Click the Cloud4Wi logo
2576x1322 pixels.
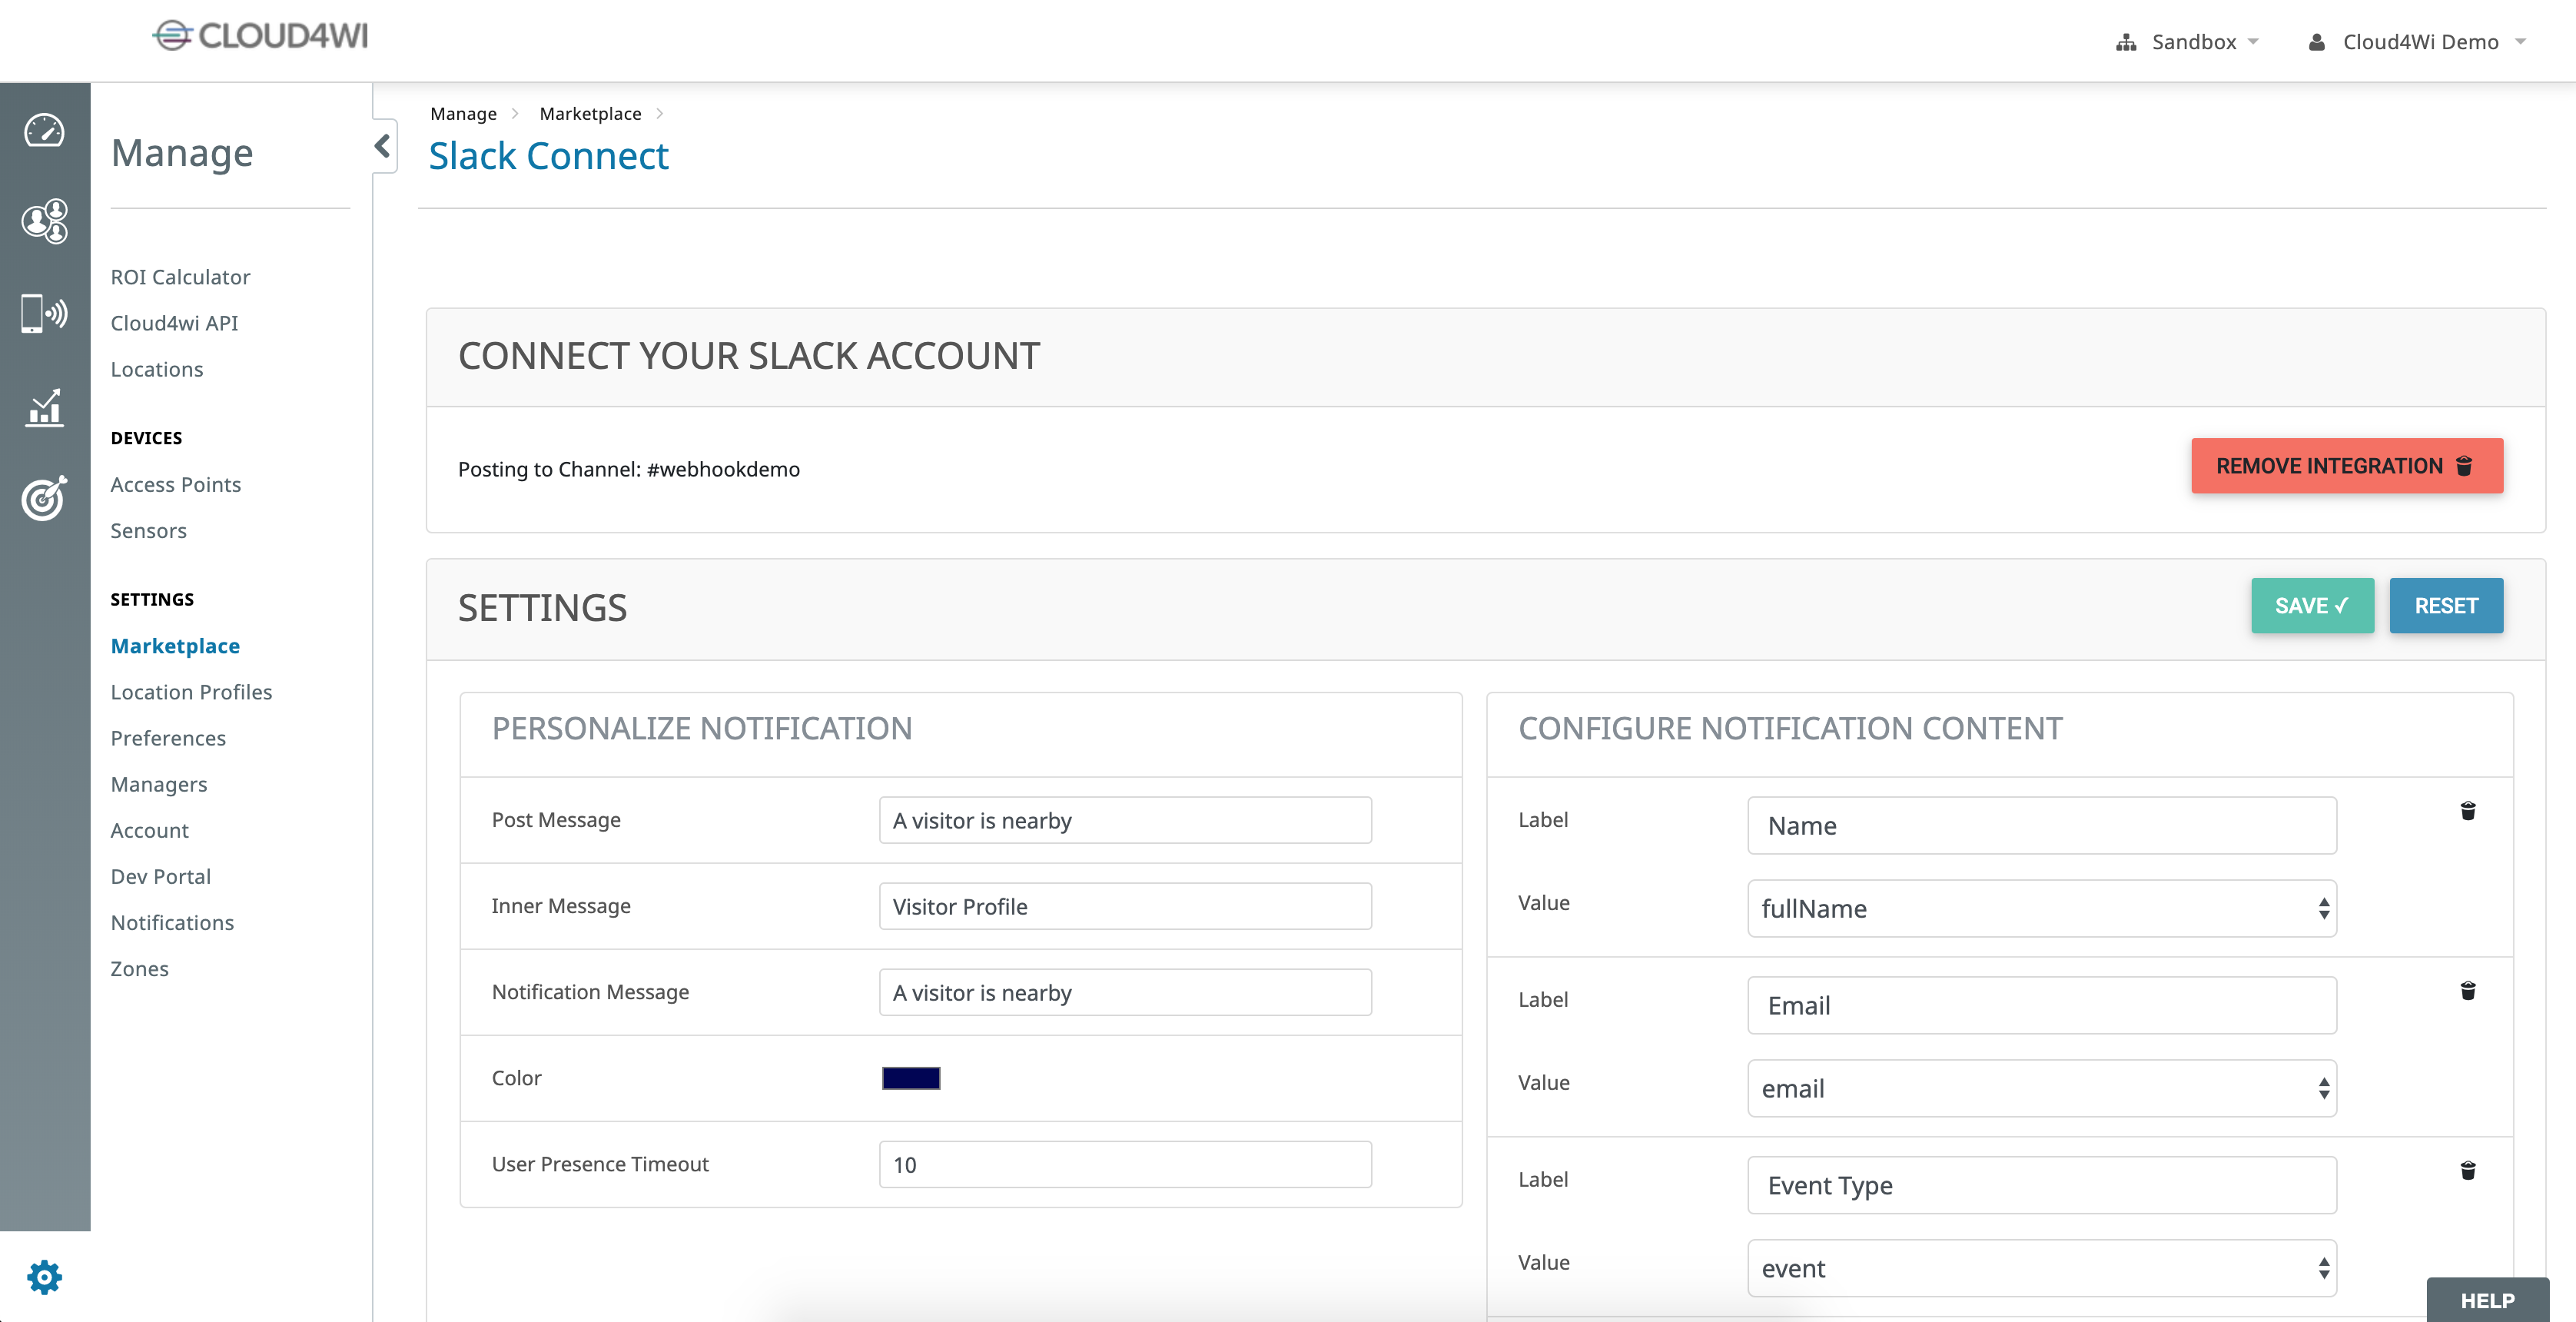pos(260,36)
